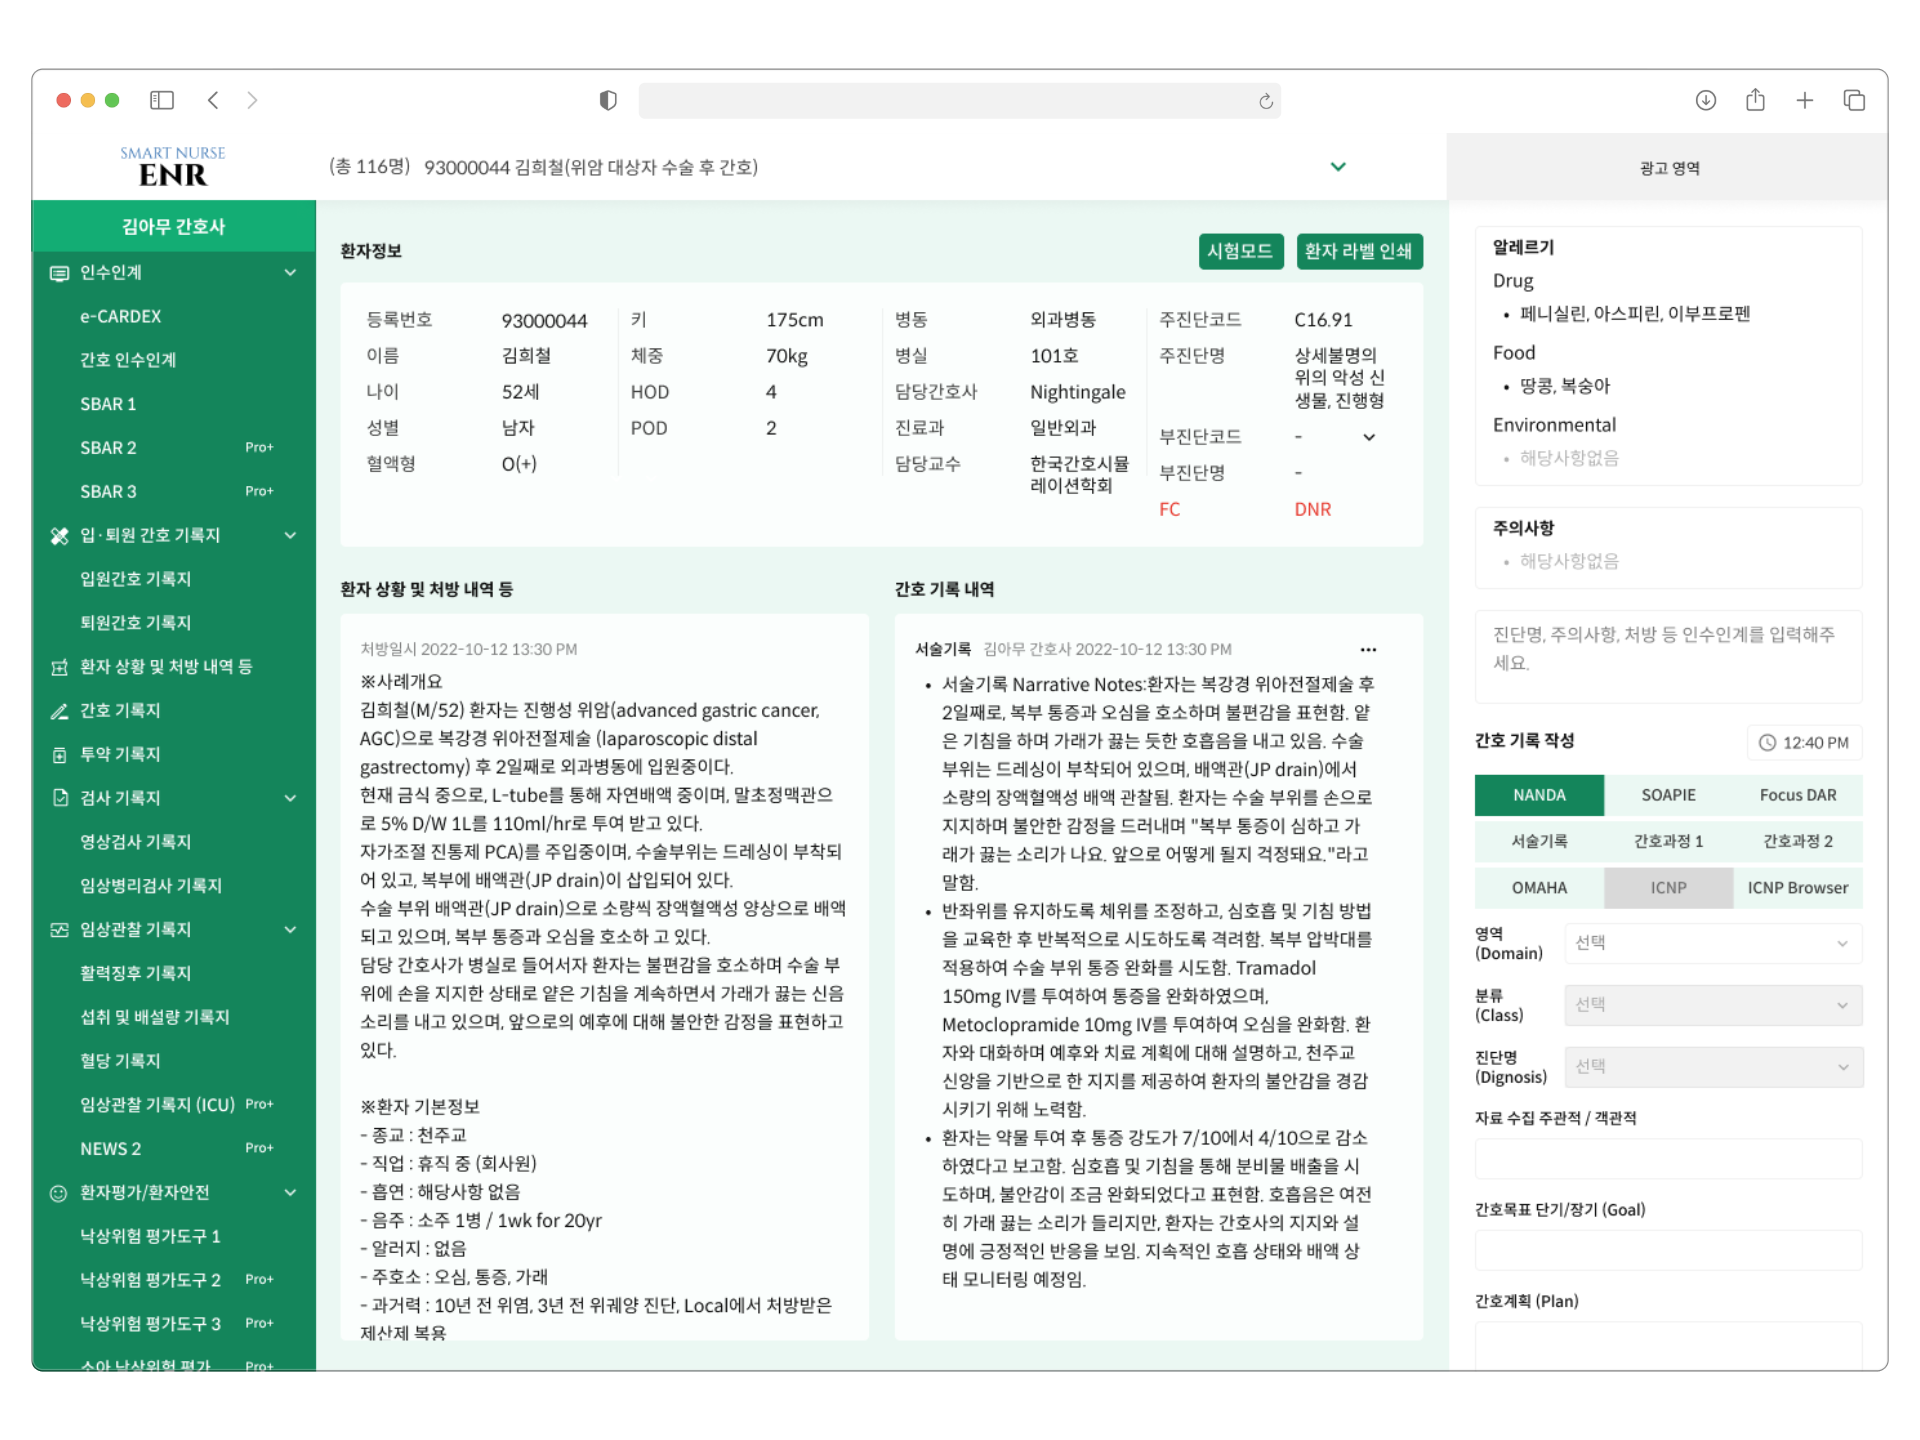Viewport: 1920px width, 1440px height.
Task: Click the 환자 라벨 인쇄 button
Action: click(x=1358, y=251)
